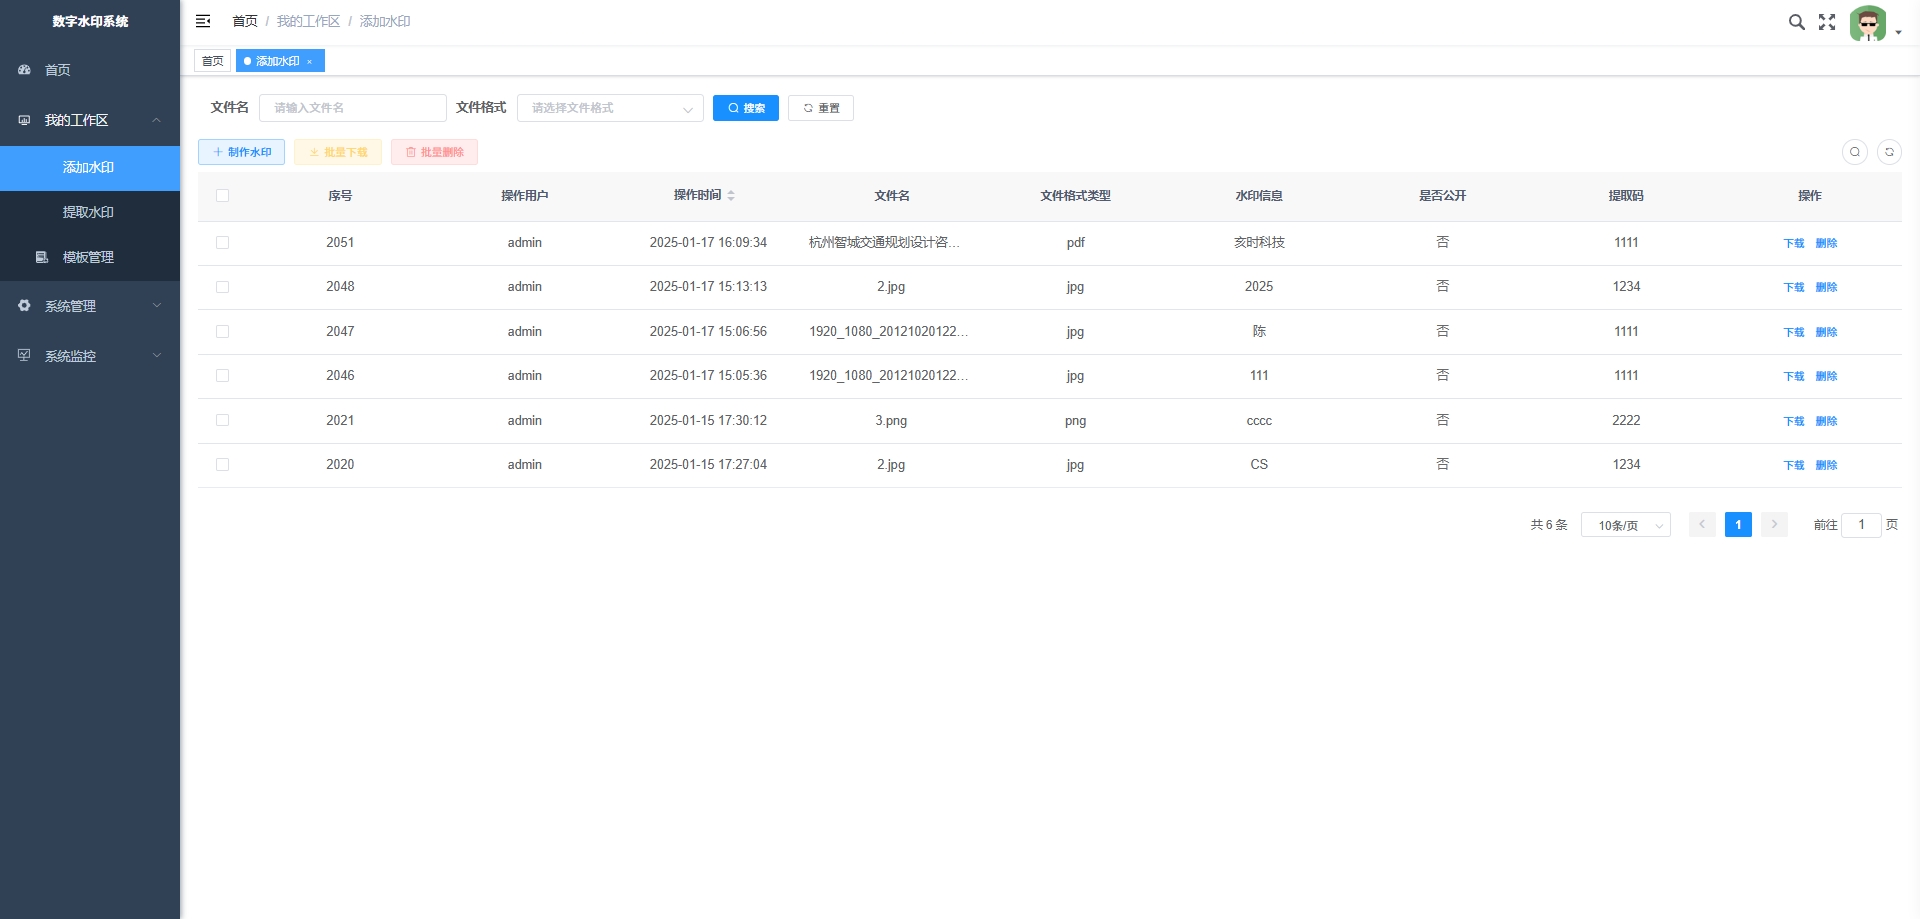Expand the 系统管理 sidebar menu
Viewport: 1920px width, 919px height.
tap(90, 306)
